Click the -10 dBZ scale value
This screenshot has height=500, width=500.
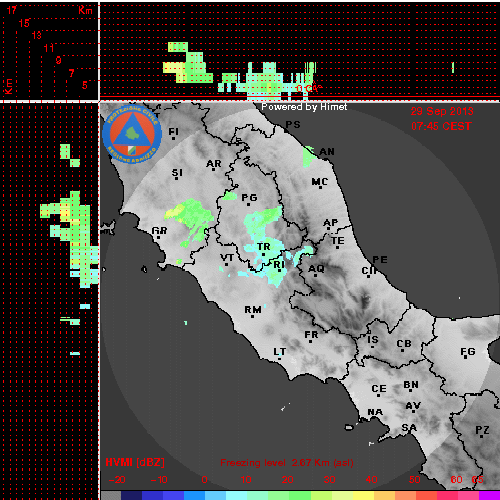pyautogui.click(x=159, y=480)
